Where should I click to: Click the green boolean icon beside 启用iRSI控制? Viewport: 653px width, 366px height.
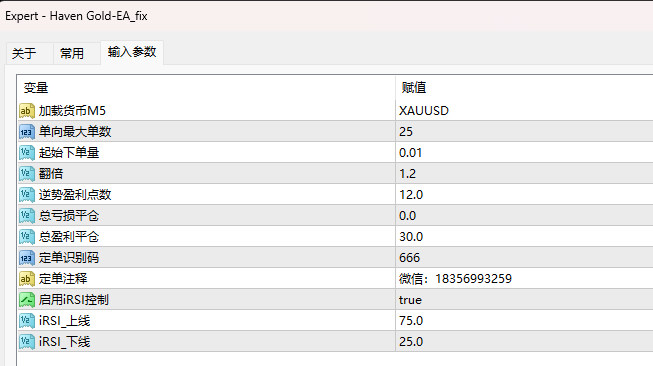(27, 299)
